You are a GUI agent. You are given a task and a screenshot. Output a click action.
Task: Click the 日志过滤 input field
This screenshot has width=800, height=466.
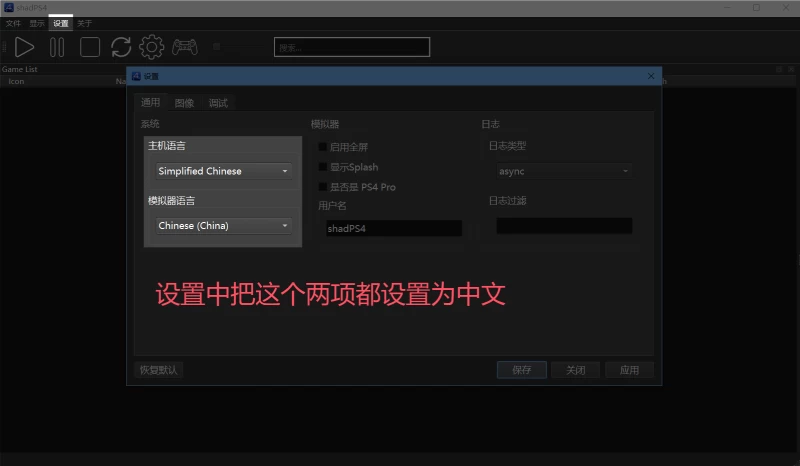pos(564,226)
